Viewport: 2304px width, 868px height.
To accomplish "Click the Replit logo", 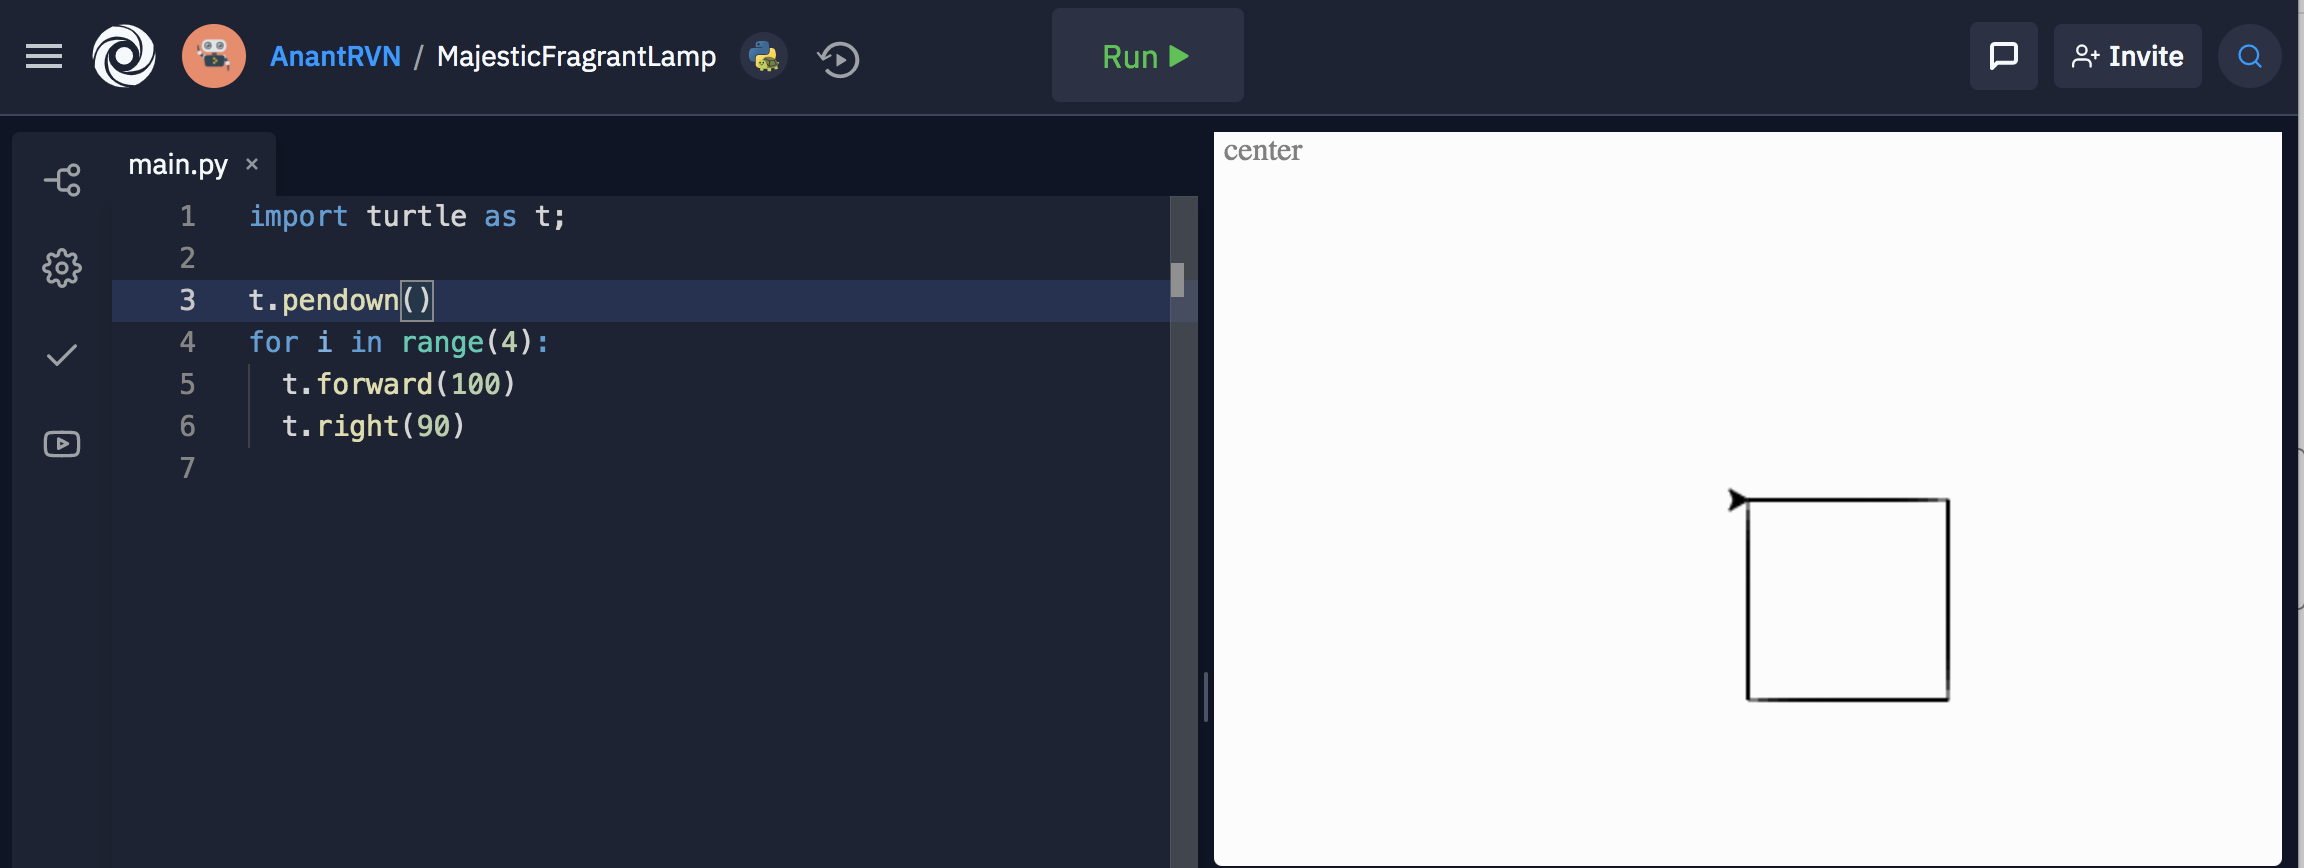I will [124, 56].
